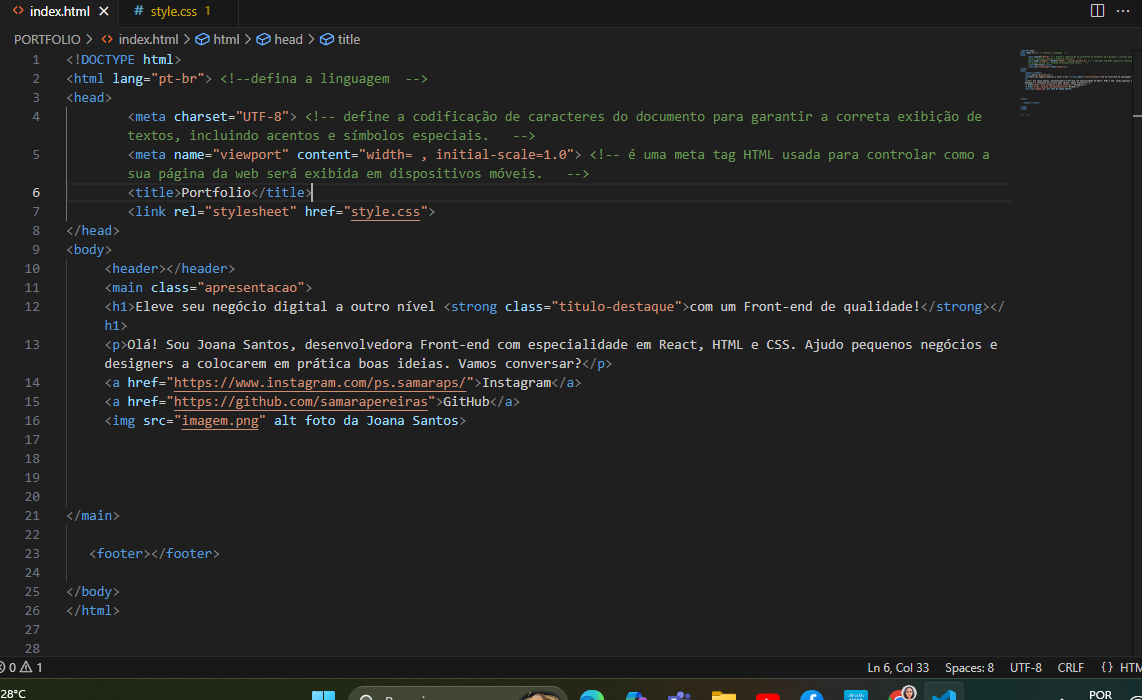Follow the github.com/samarapereiras link
Screen dimensions: 1142x700
tap(301, 402)
